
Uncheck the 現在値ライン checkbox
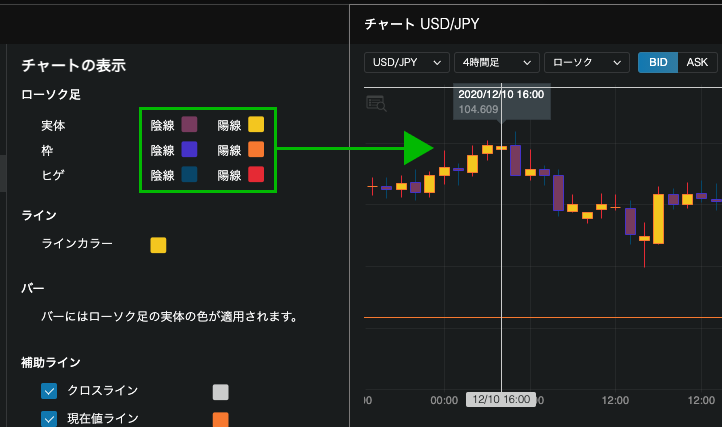(x=49, y=419)
